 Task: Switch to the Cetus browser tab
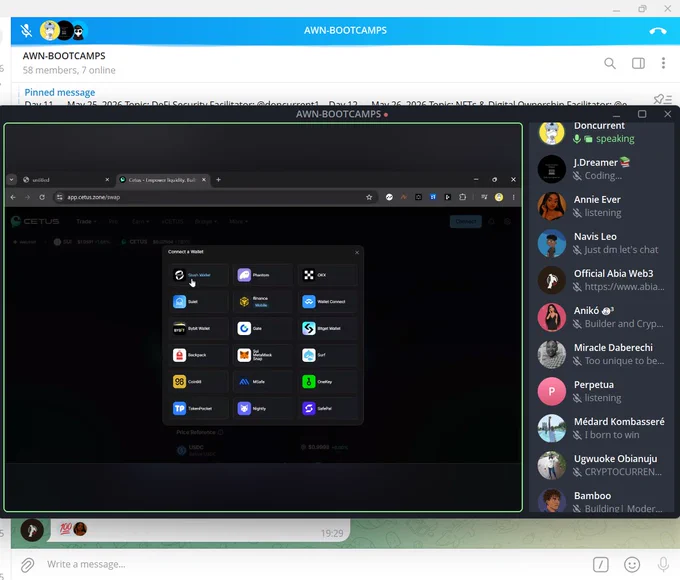(161, 180)
